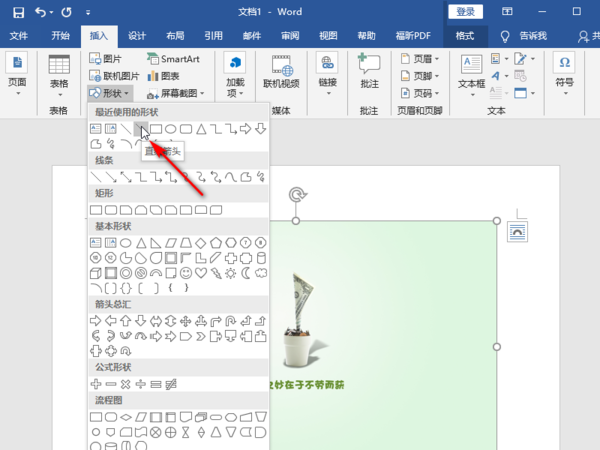Open the 符号 symbol dropdown
This screenshot has height=450, width=600.
tap(564, 74)
